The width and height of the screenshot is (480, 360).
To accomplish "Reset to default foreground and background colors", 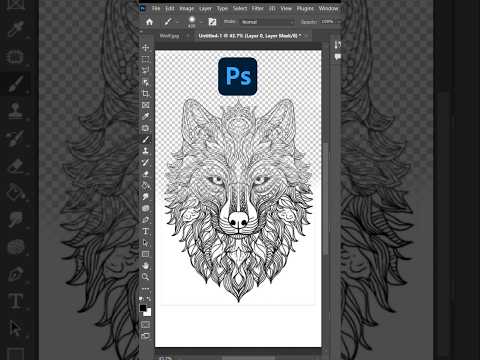I will [141, 299].
